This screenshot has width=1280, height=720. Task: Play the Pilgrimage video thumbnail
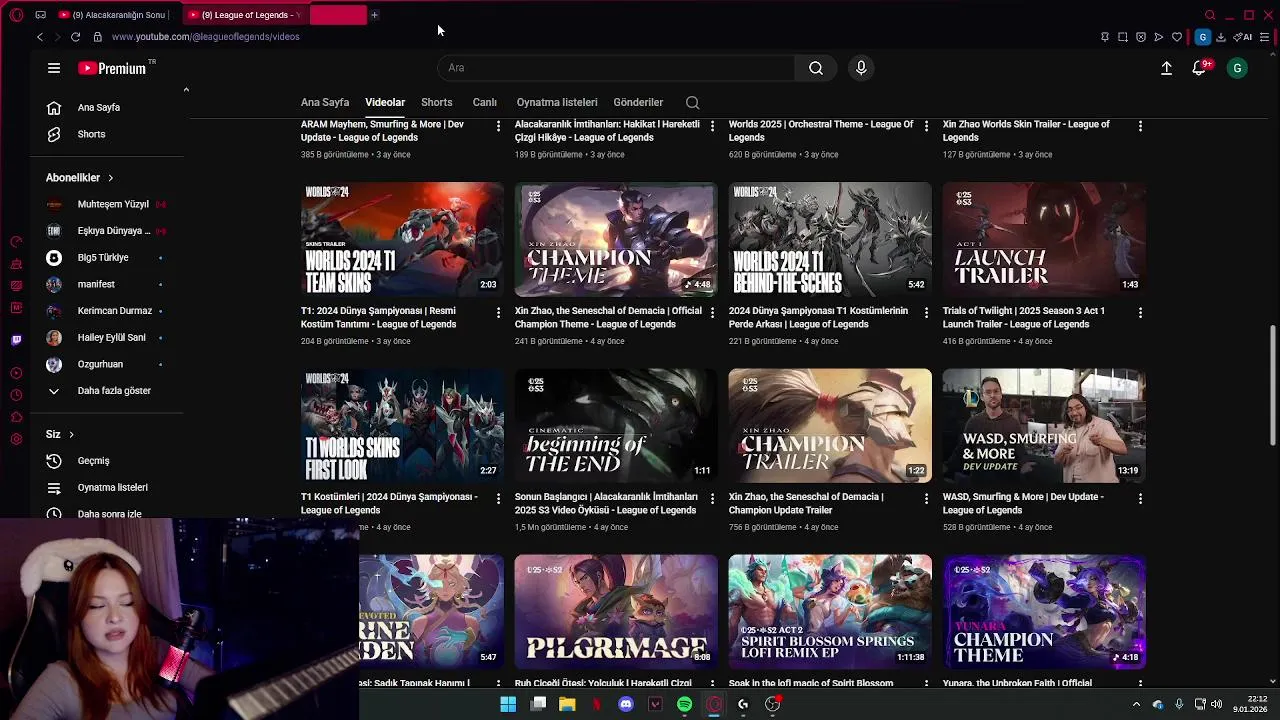pos(616,611)
